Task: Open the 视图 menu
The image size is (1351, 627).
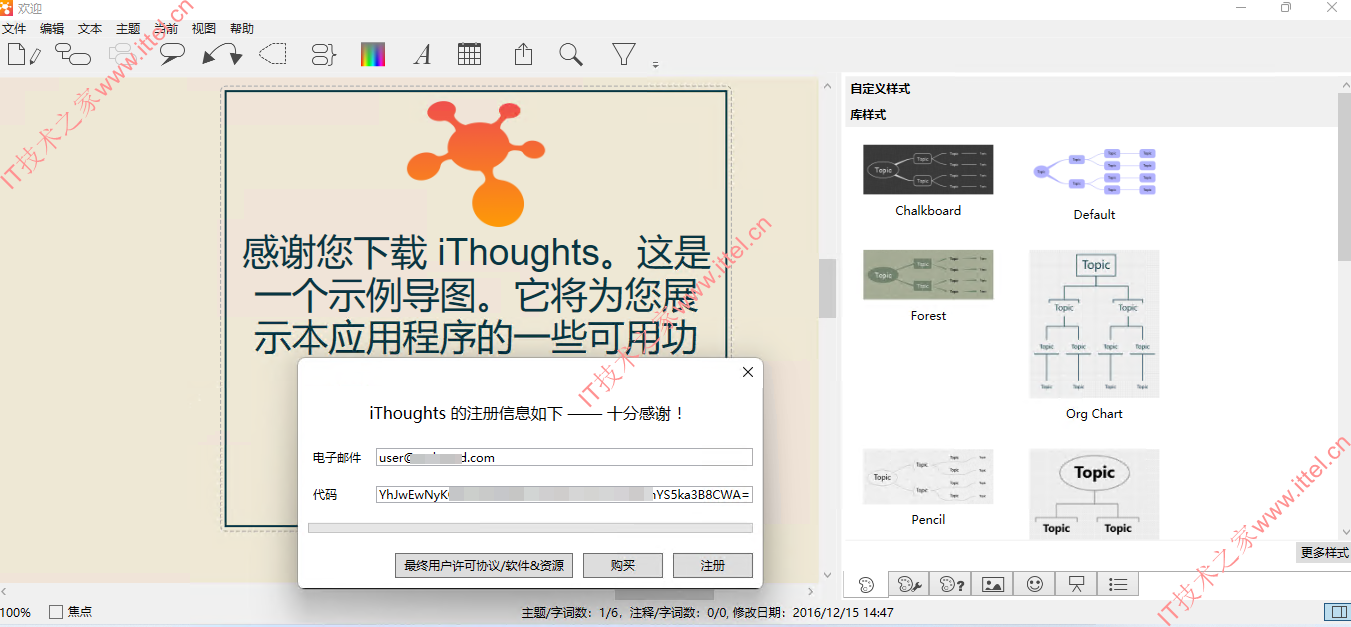Action: coord(204,29)
